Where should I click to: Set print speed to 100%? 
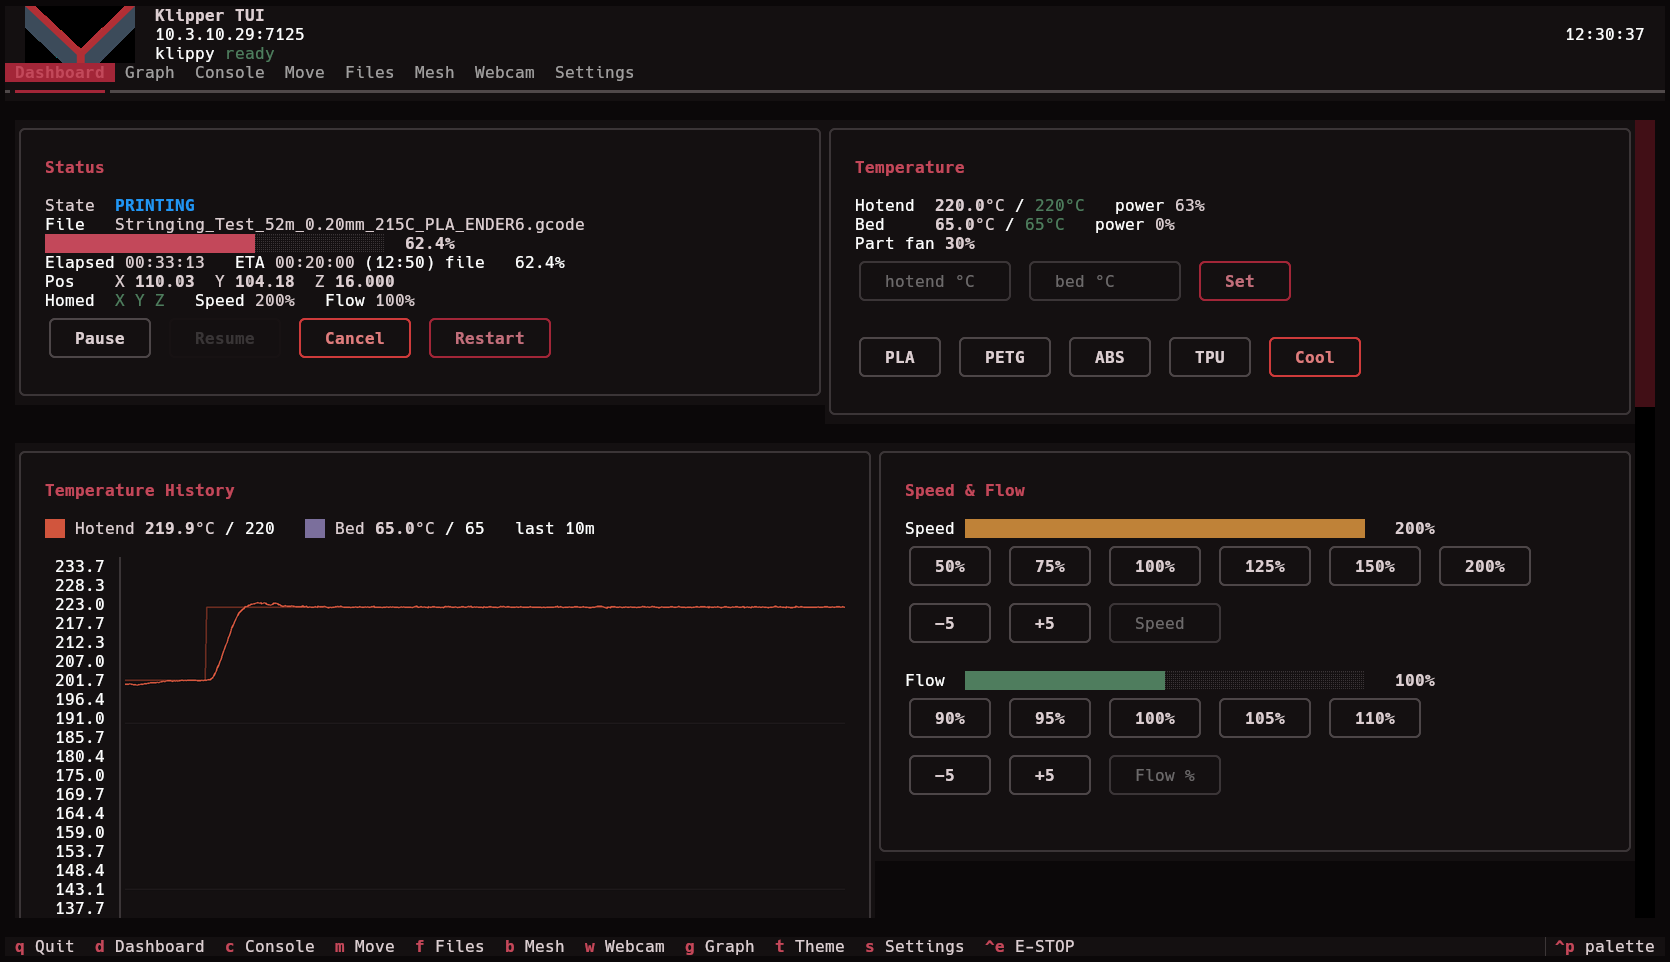click(x=1155, y=566)
